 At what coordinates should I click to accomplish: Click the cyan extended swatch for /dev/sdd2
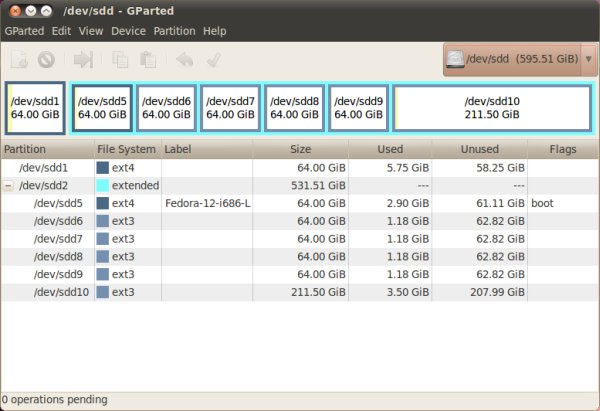point(103,186)
